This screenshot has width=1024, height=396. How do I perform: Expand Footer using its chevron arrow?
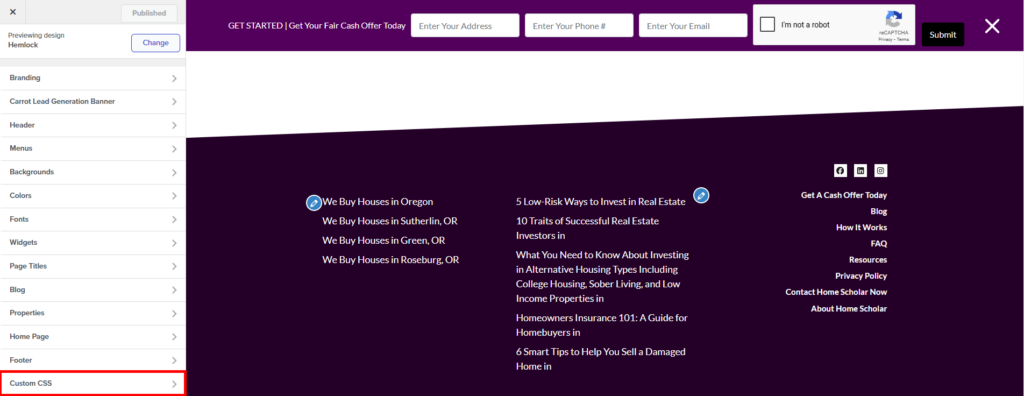174,361
